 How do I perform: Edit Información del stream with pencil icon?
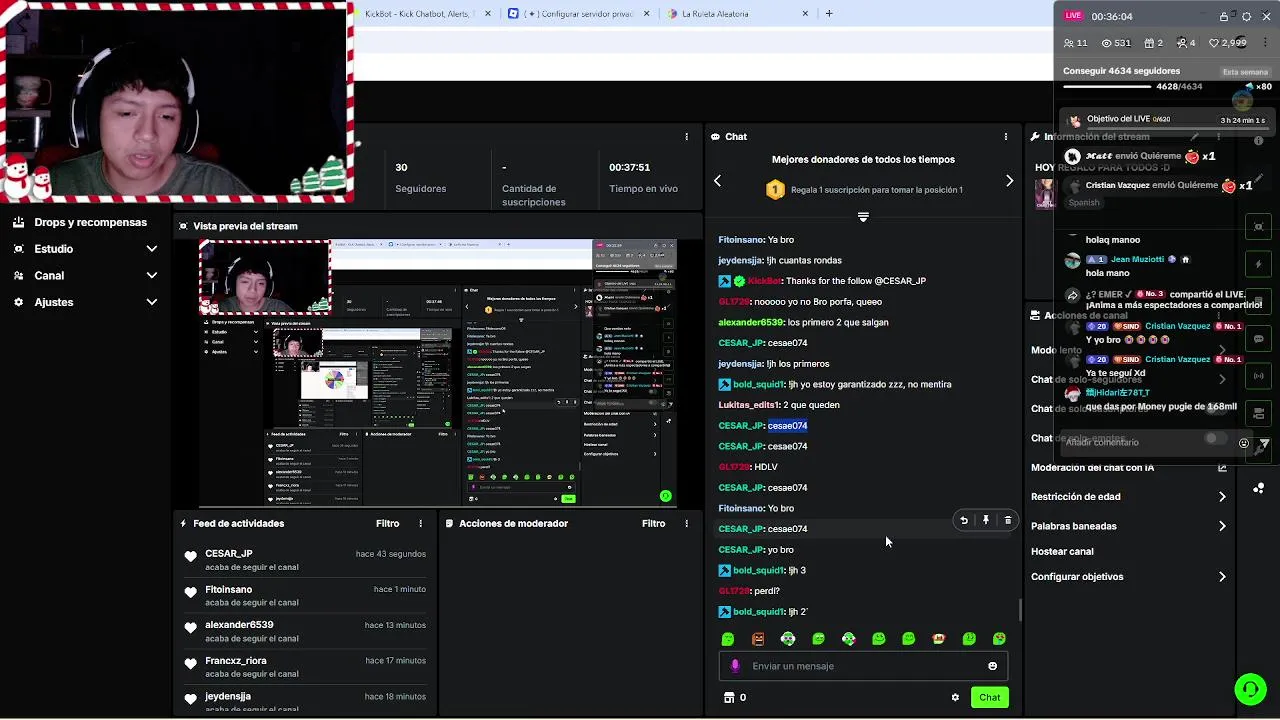point(1194,137)
